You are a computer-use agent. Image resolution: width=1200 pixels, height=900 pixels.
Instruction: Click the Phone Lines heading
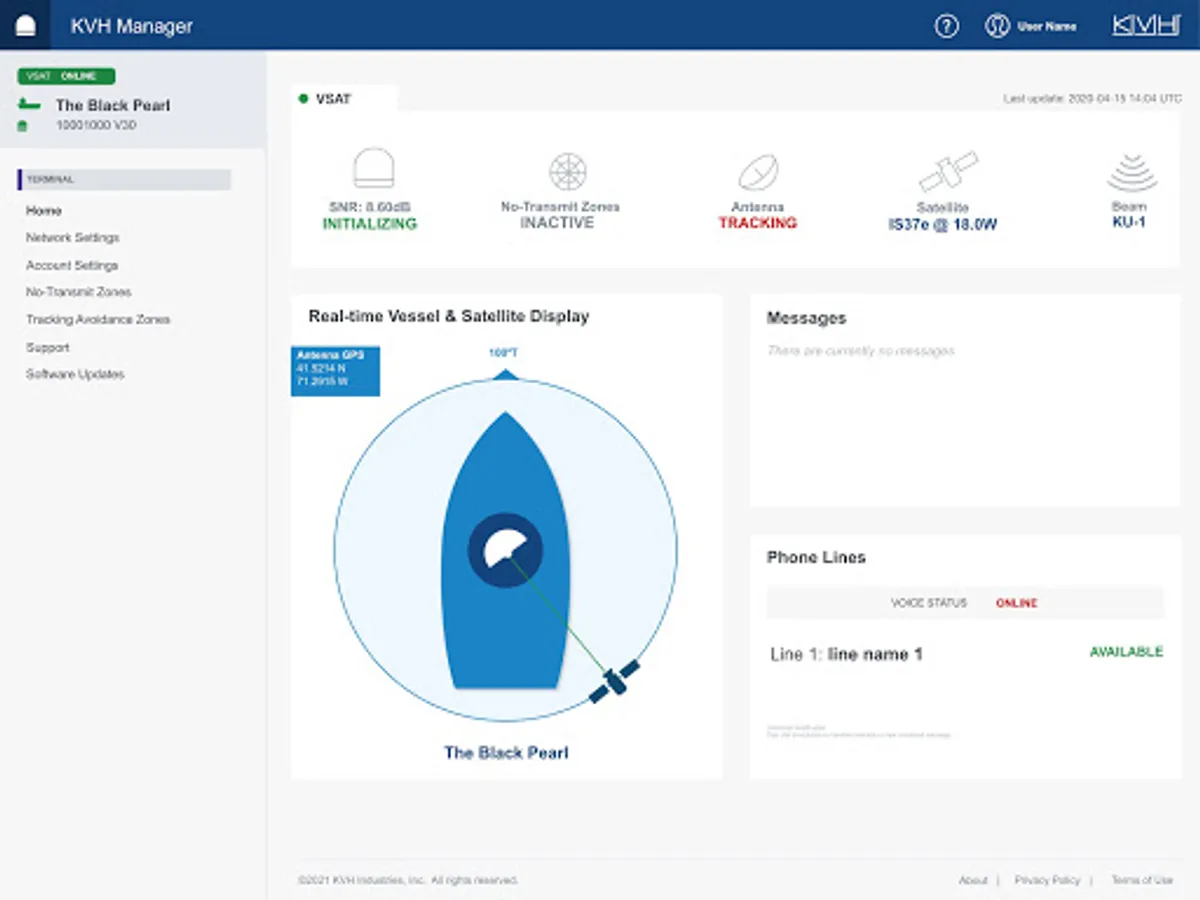click(816, 557)
